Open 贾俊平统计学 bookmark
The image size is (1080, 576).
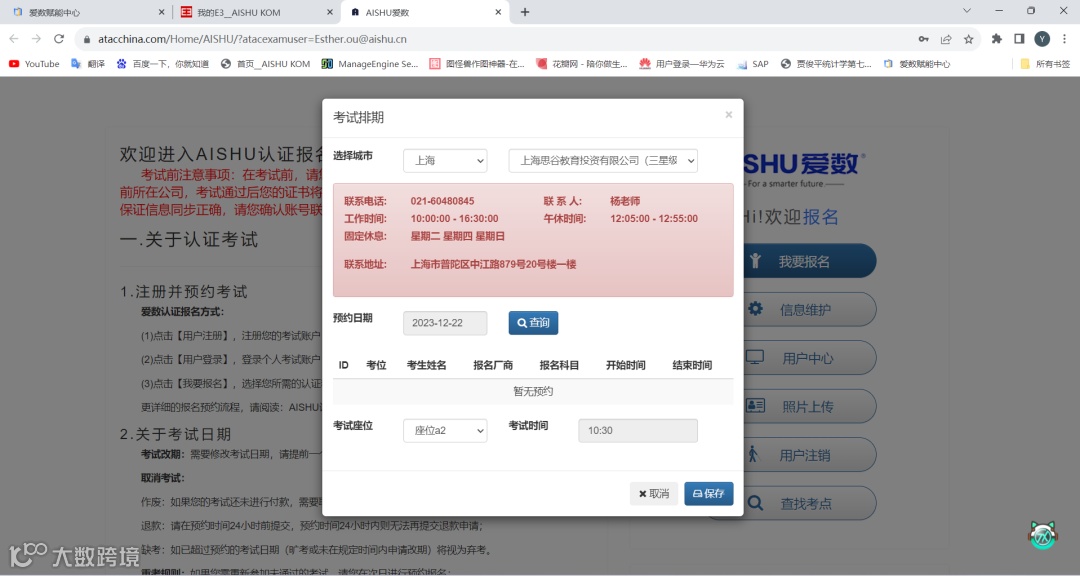tap(826, 64)
